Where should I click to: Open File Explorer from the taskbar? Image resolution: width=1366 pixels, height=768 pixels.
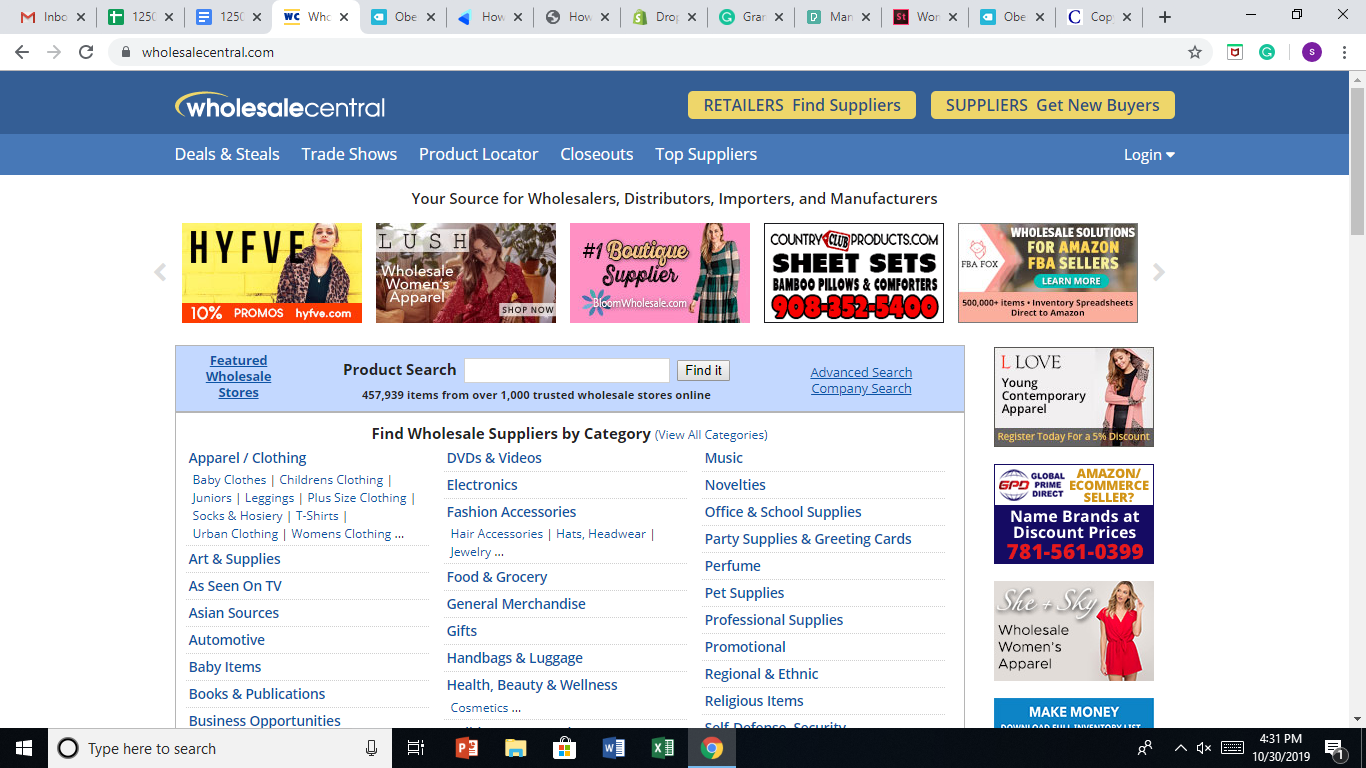coord(515,748)
